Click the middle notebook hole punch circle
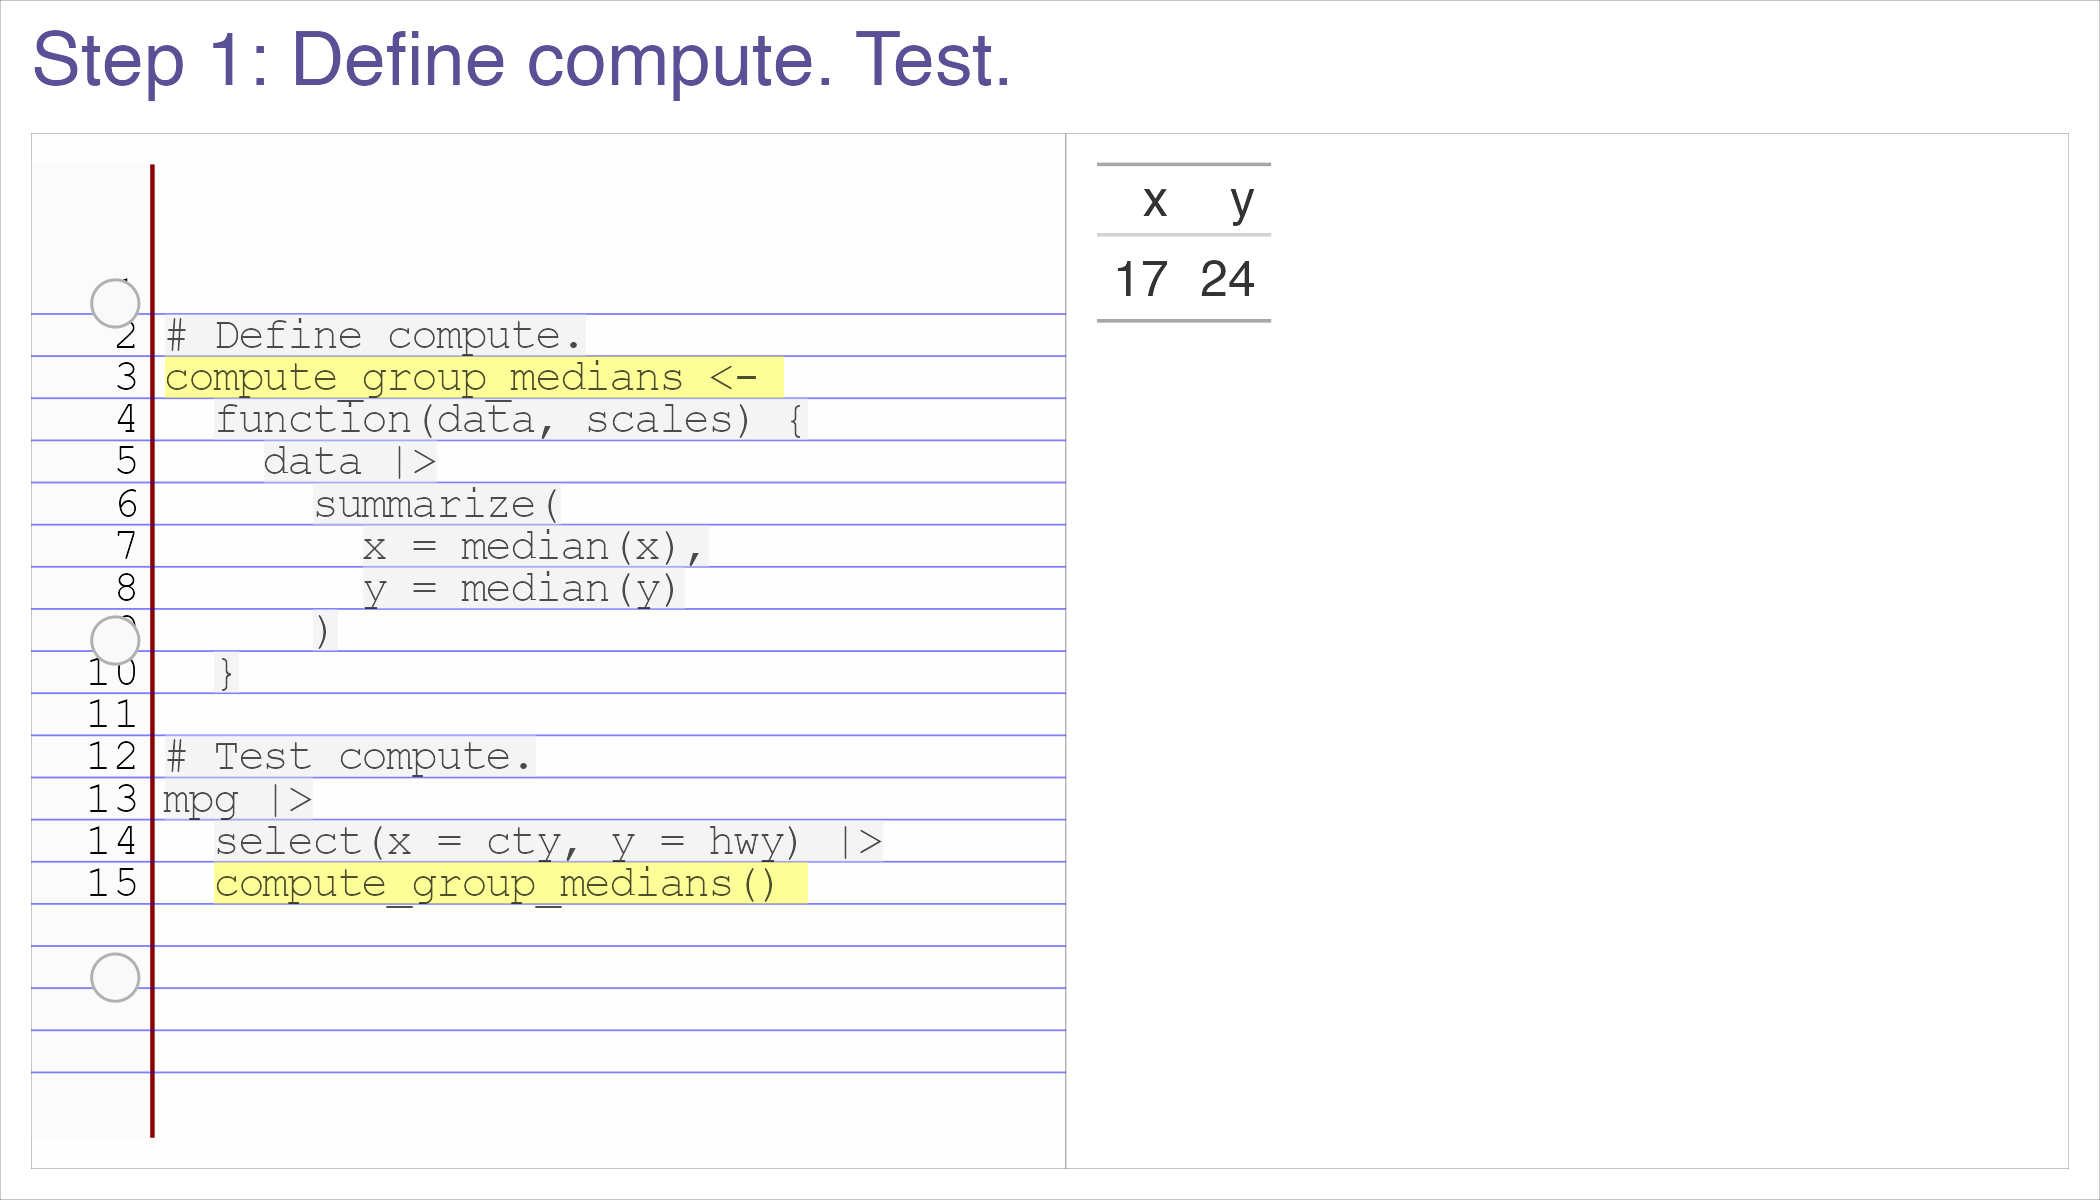Image resolution: width=2100 pixels, height=1200 pixels. pyautogui.click(x=115, y=640)
